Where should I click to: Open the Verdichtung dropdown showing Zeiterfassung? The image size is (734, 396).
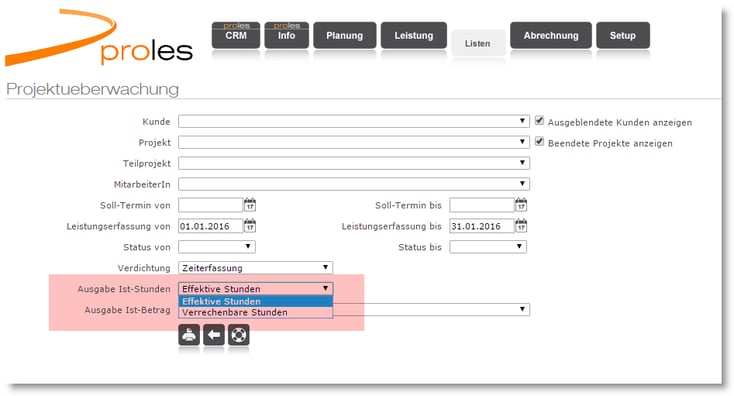(256, 268)
